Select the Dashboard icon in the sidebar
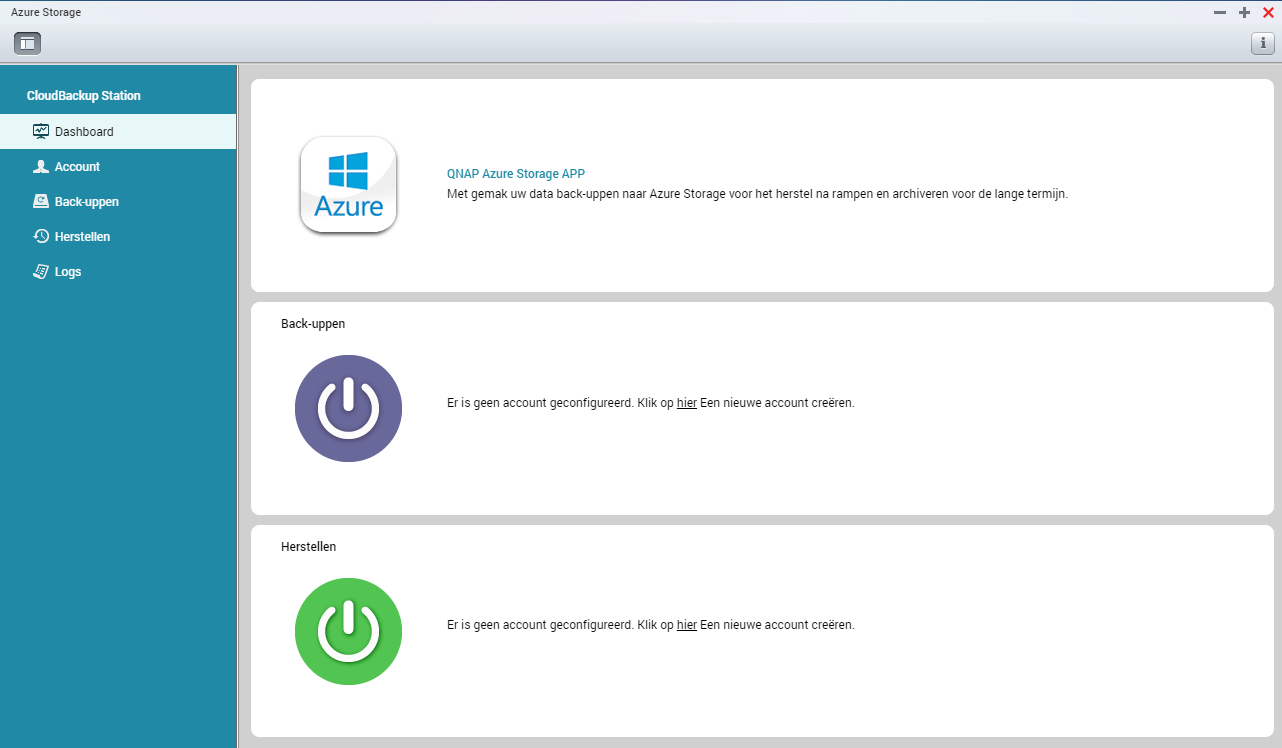The width and height of the screenshot is (1282, 748). [x=40, y=131]
